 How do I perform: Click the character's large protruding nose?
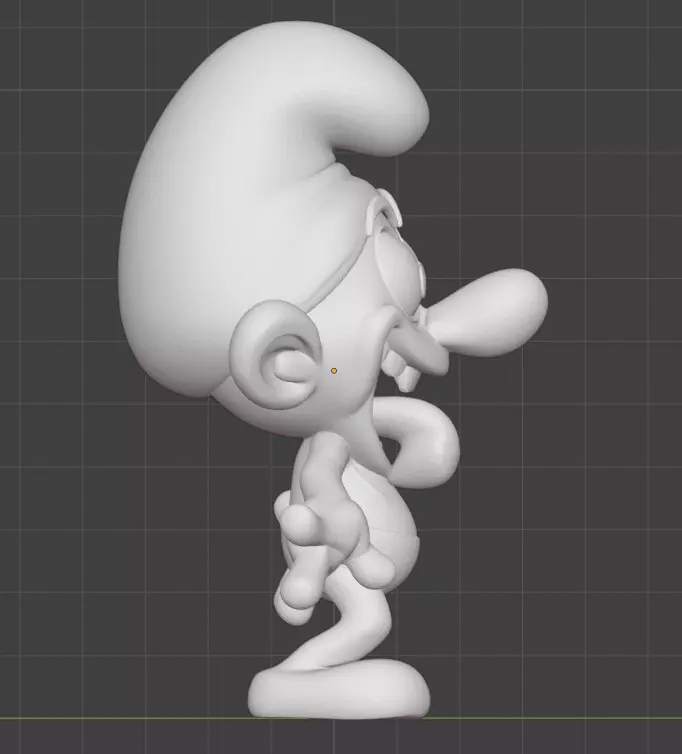point(488,313)
